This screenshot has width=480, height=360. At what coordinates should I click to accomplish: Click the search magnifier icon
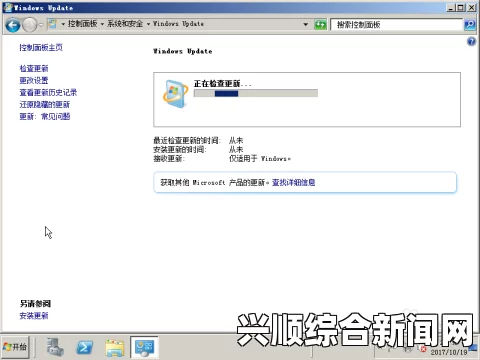pos(470,24)
